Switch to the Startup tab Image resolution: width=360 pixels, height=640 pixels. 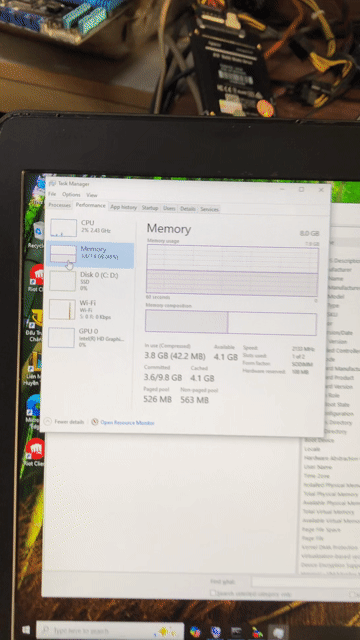point(149,208)
